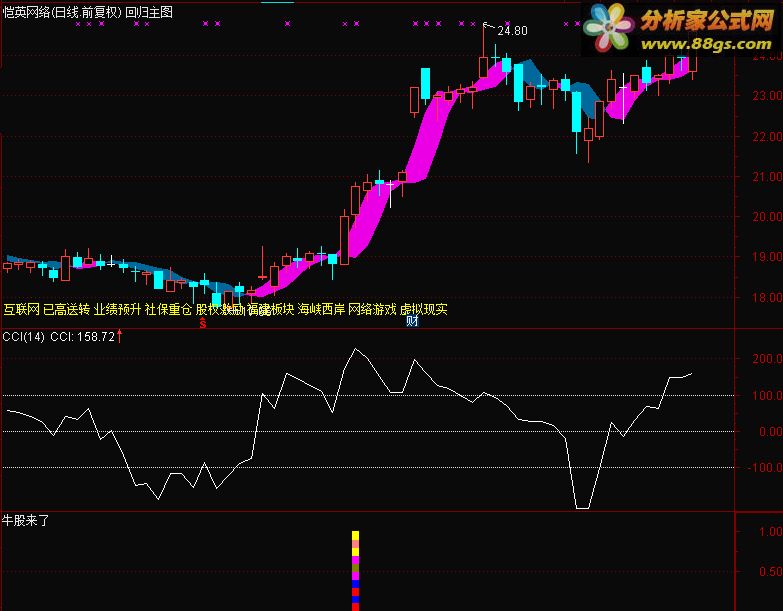
Task: Select the 海峡西岸 tag
Action: [321, 309]
